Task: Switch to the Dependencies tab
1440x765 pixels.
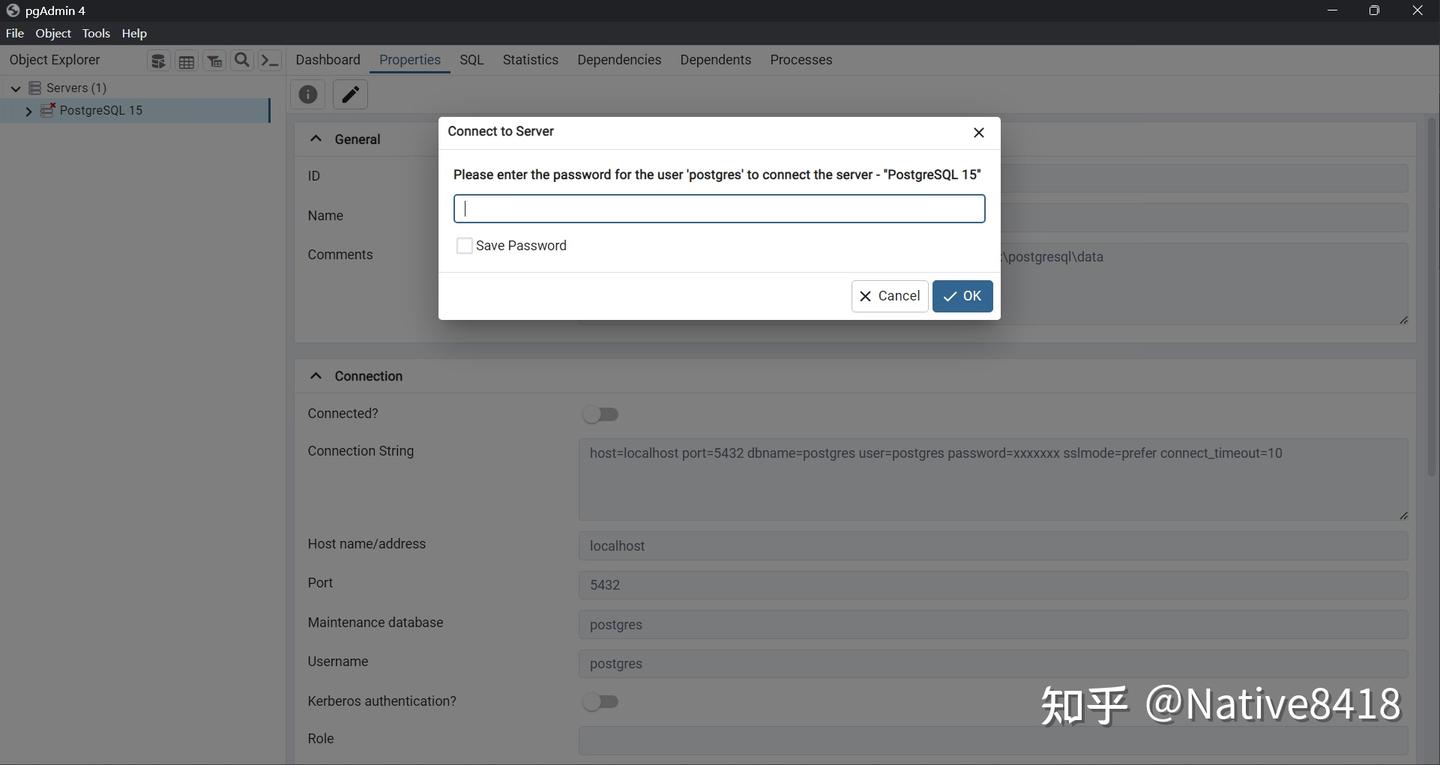Action: [619, 60]
